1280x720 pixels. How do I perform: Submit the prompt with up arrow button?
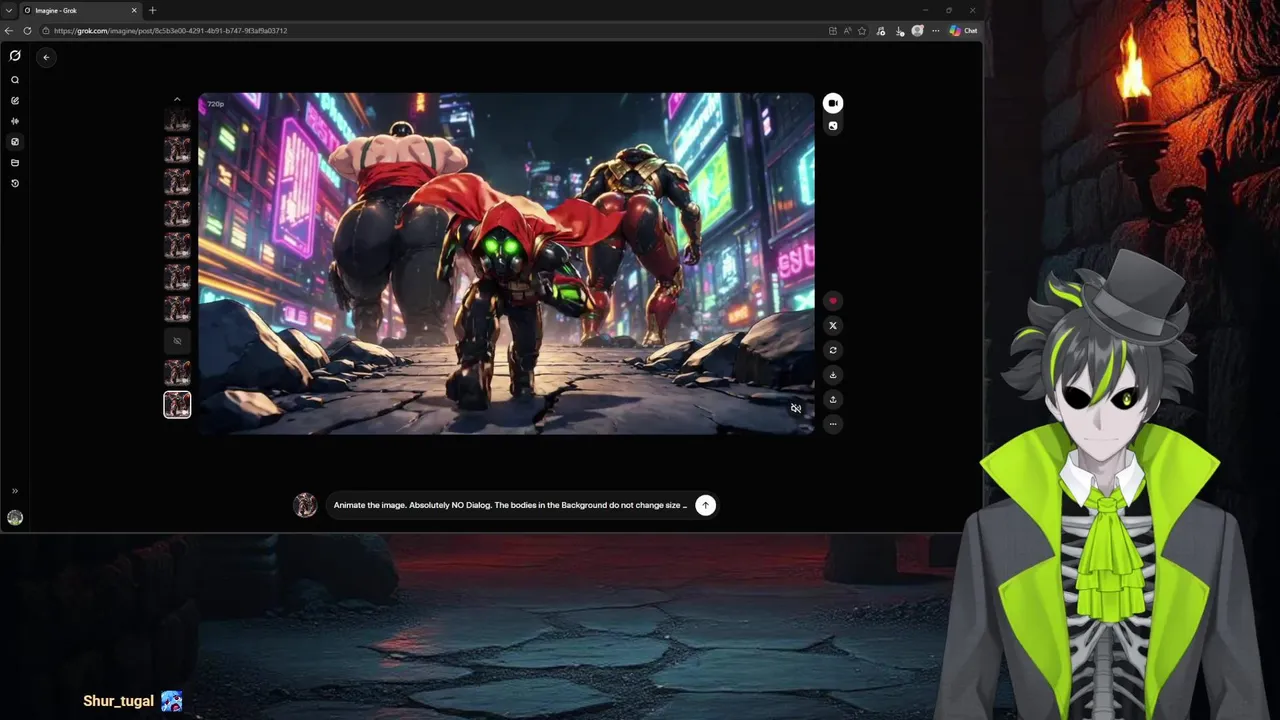click(705, 505)
